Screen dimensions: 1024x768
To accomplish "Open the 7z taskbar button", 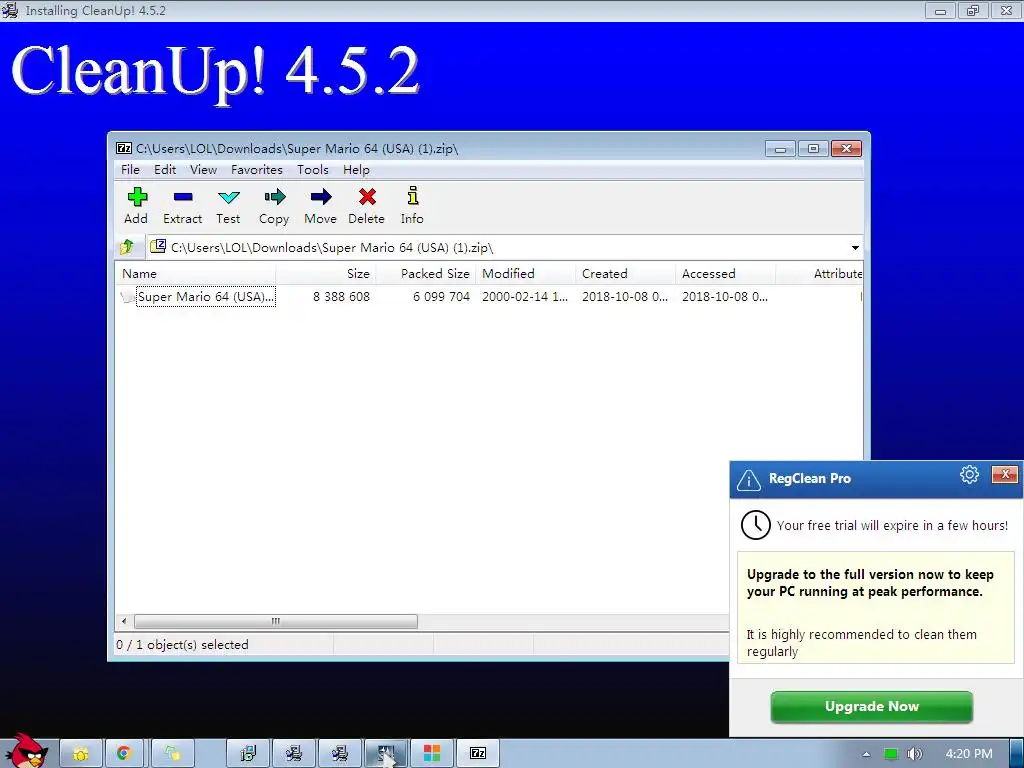I will click(477, 754).
